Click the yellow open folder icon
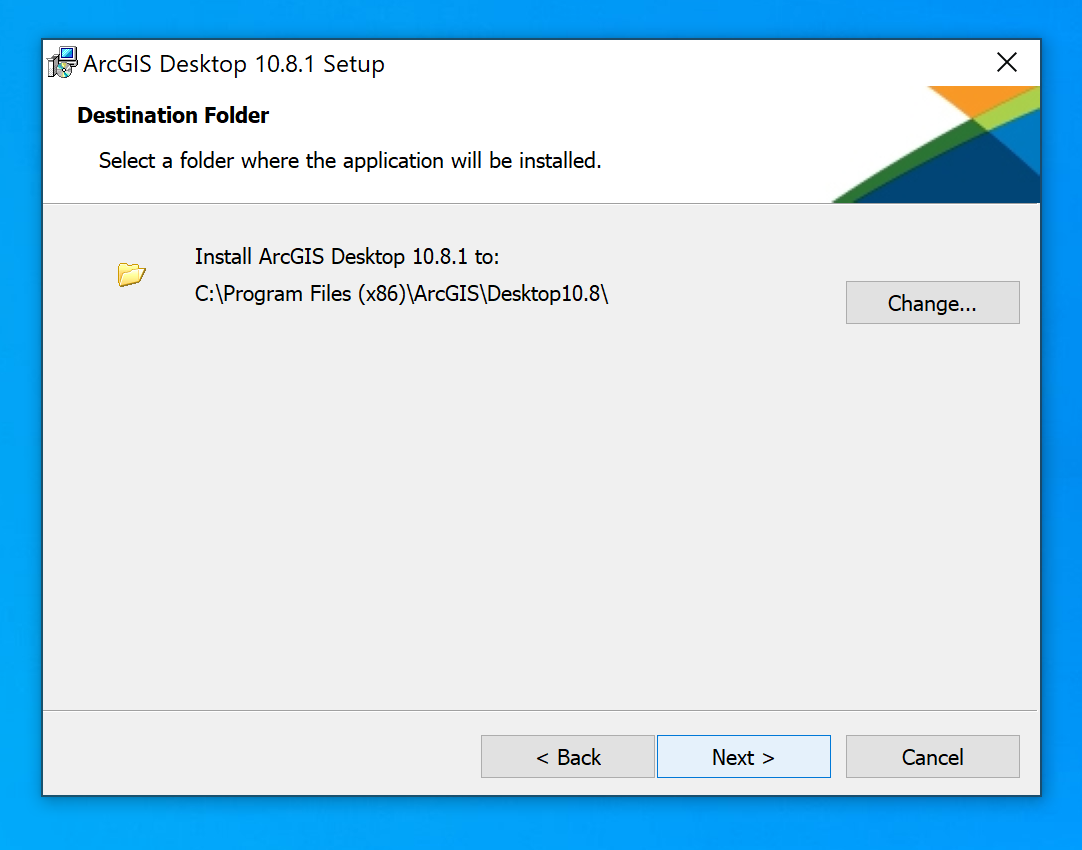Screen dimensions: 1082x850 [x=131, y=274]
